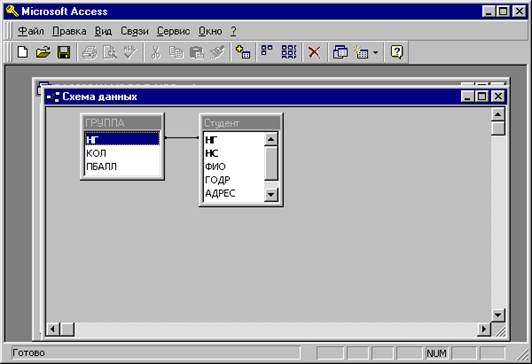This screenshot has width=532, height=364.
Task: Open the Database Window toolbar icon
Action: point(340,53)
